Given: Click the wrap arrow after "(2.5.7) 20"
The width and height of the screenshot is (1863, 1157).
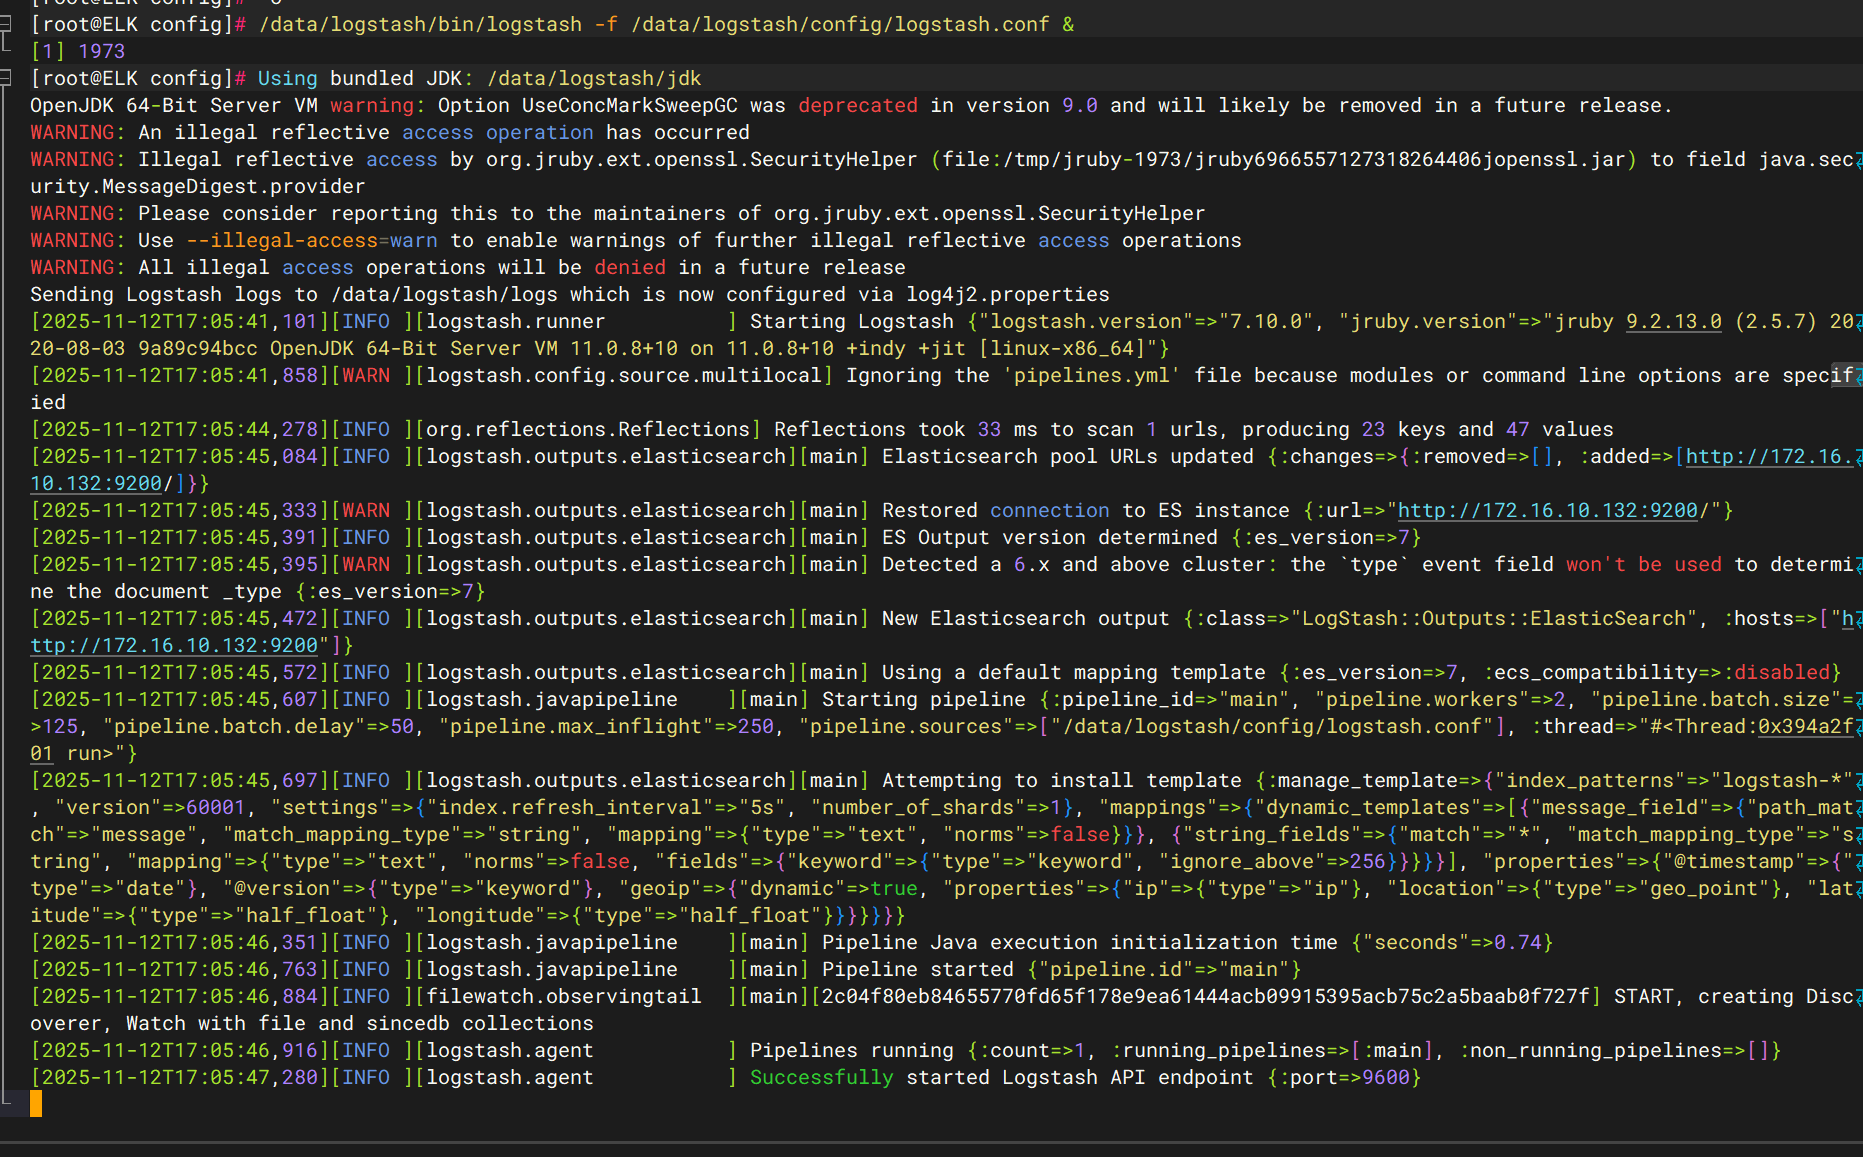Looking at the screenshot, I should 1858,322.
